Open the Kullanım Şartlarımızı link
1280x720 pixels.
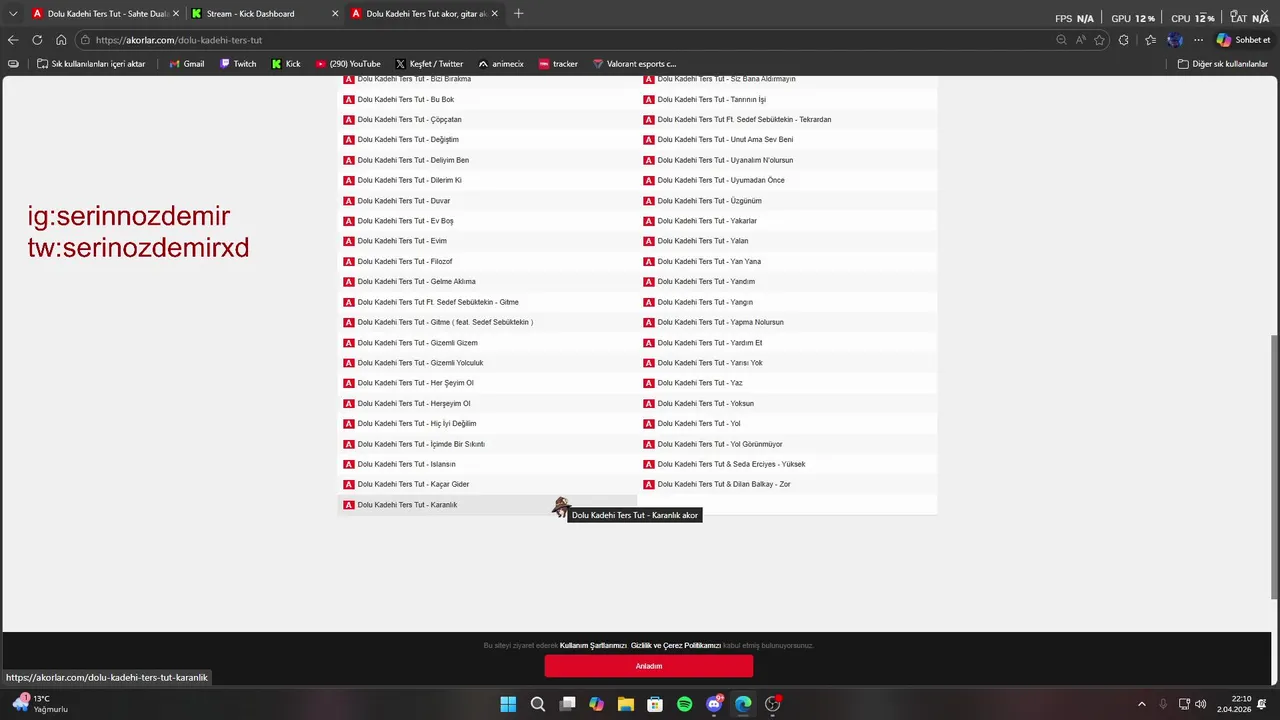[x=593, y=646]
